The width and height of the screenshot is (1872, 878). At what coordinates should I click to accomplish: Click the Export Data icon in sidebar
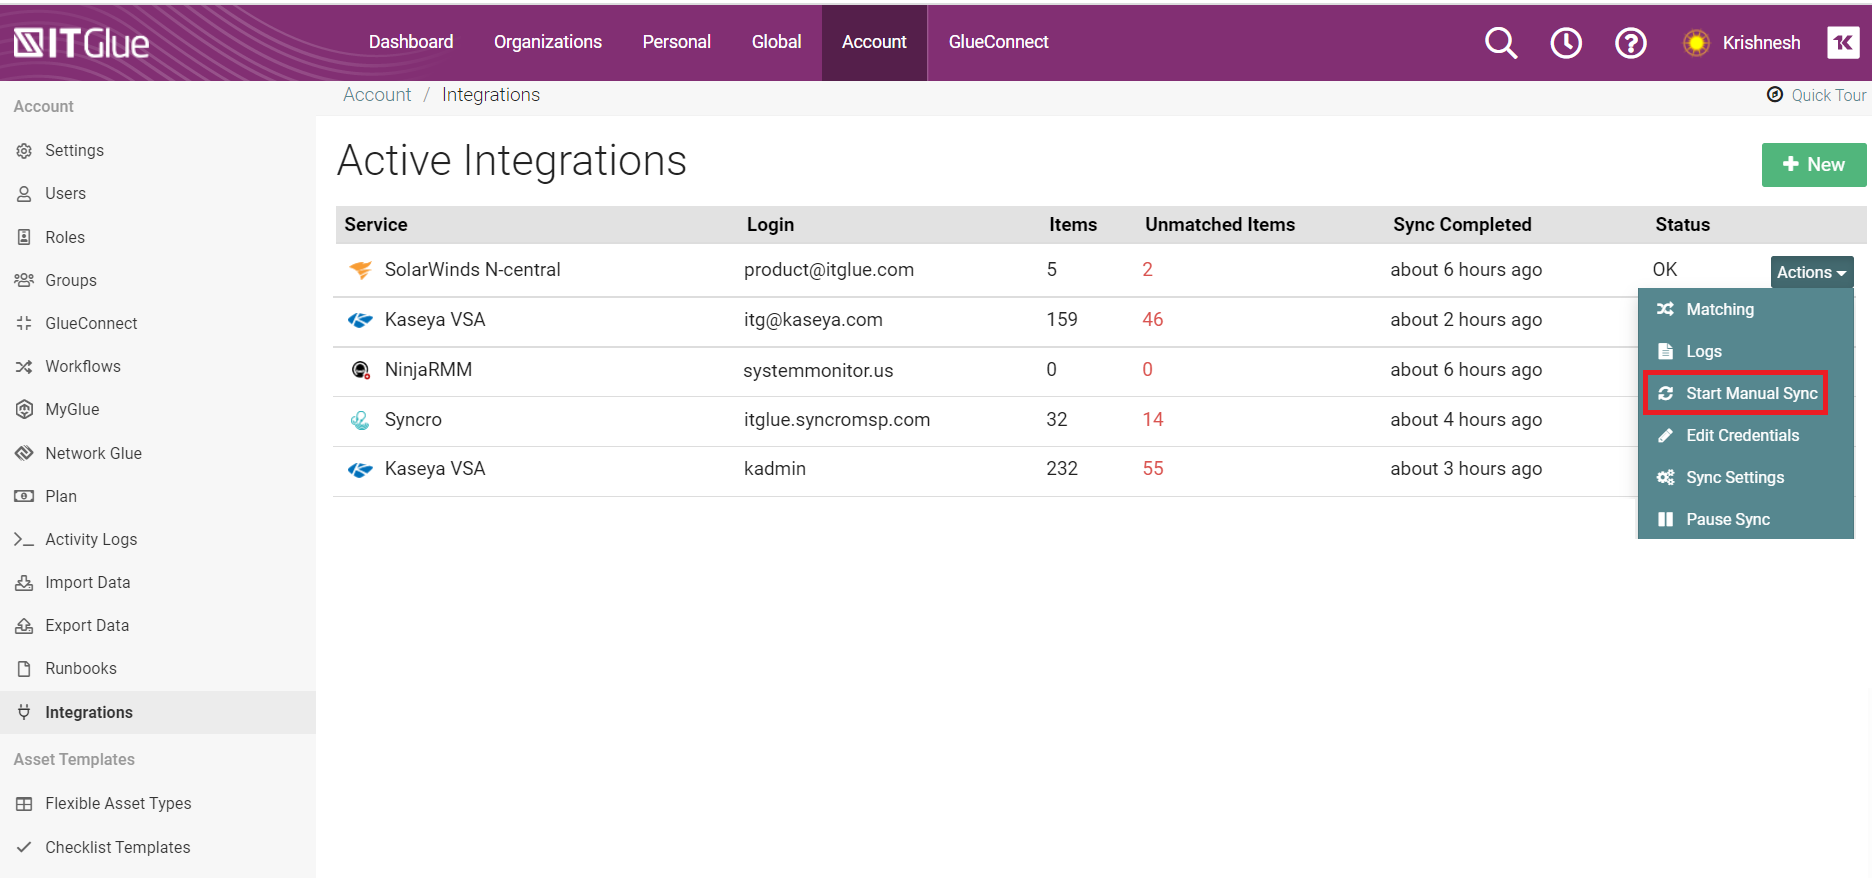pos(24,625)
